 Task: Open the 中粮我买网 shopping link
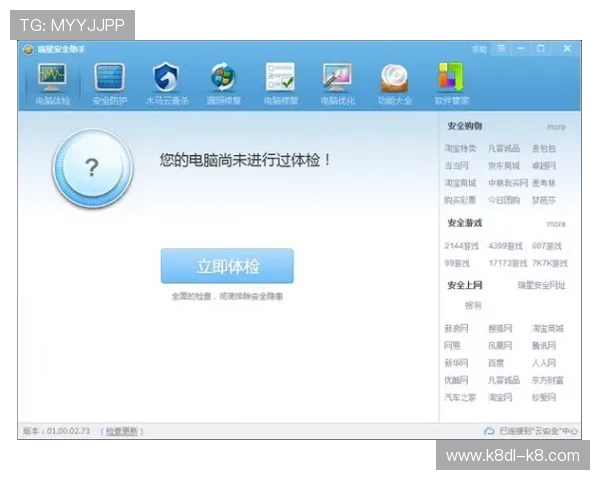point(508,183)
